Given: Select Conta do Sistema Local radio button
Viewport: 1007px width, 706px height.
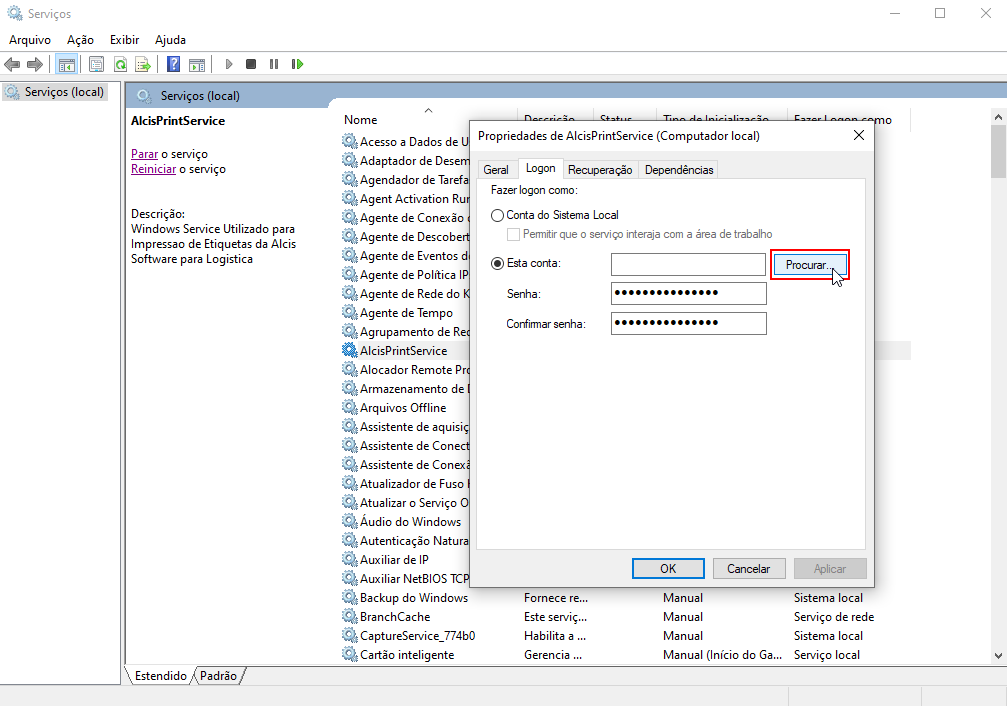Looking at the screenshot, I should [497, 215].
